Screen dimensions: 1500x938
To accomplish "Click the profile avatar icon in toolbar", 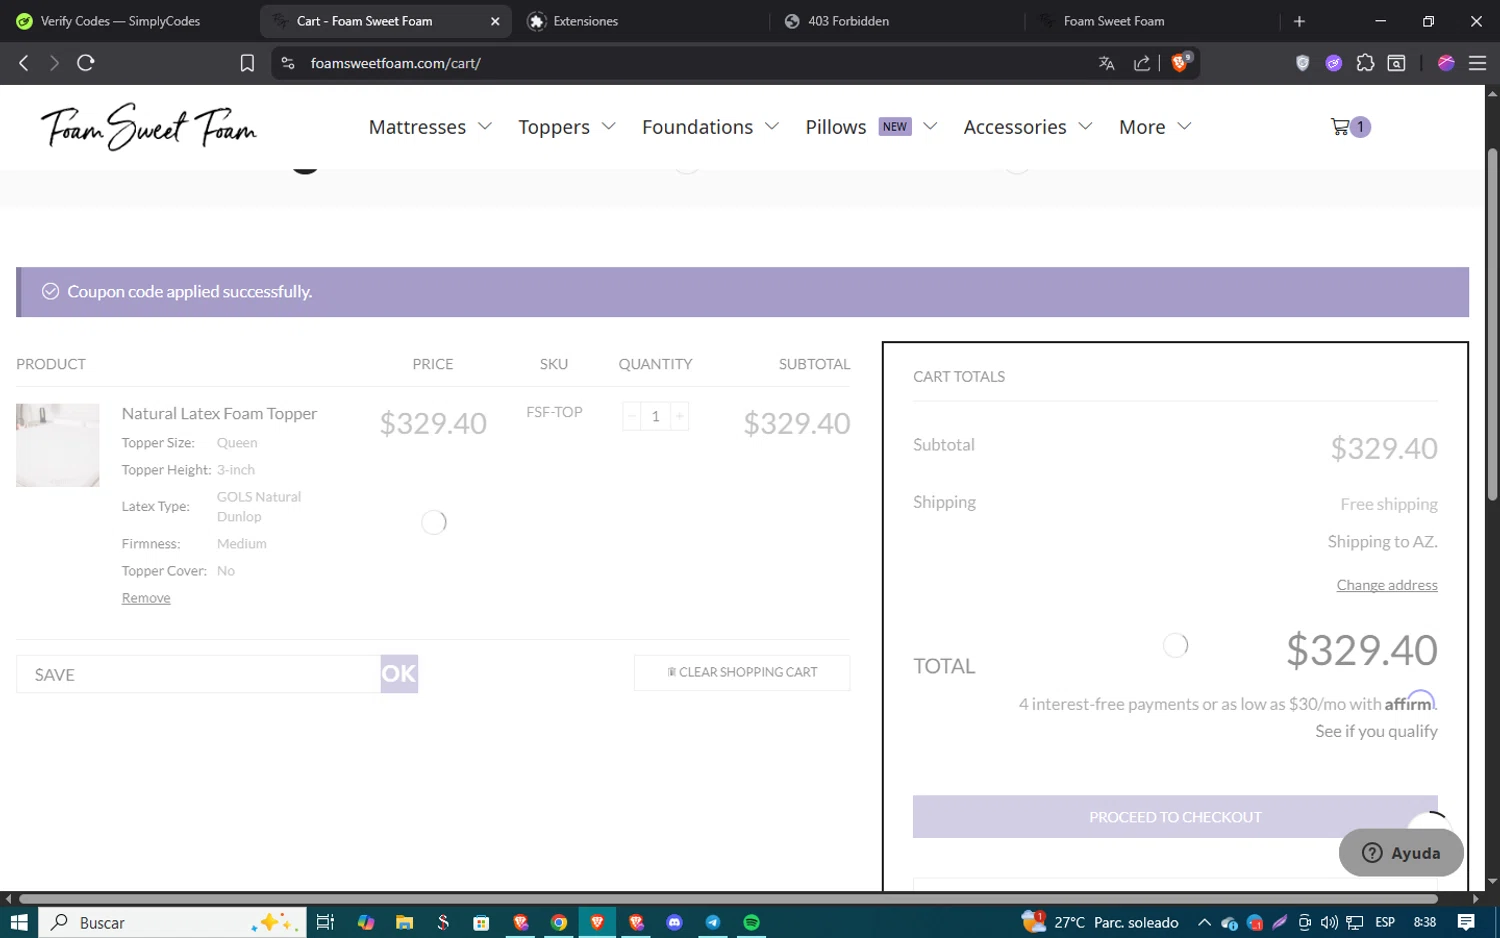I will tap(1445, 63).
